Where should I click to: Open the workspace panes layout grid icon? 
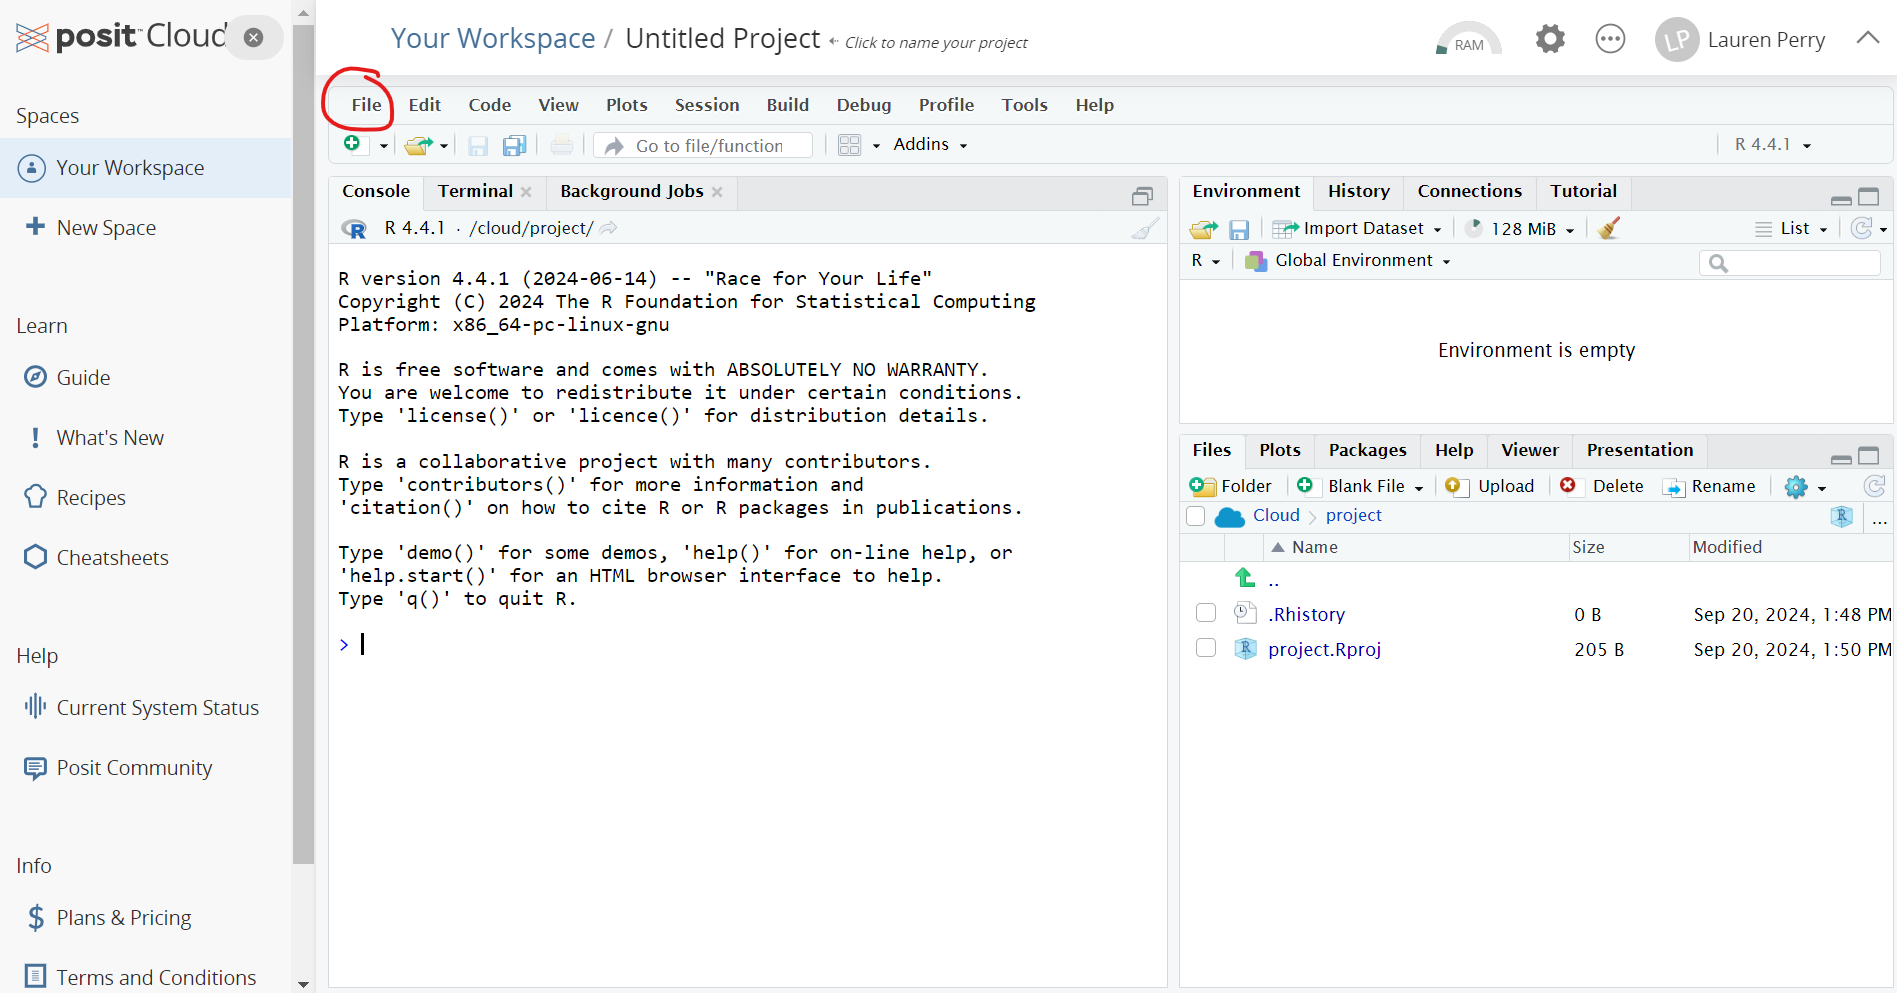(849, 146)
